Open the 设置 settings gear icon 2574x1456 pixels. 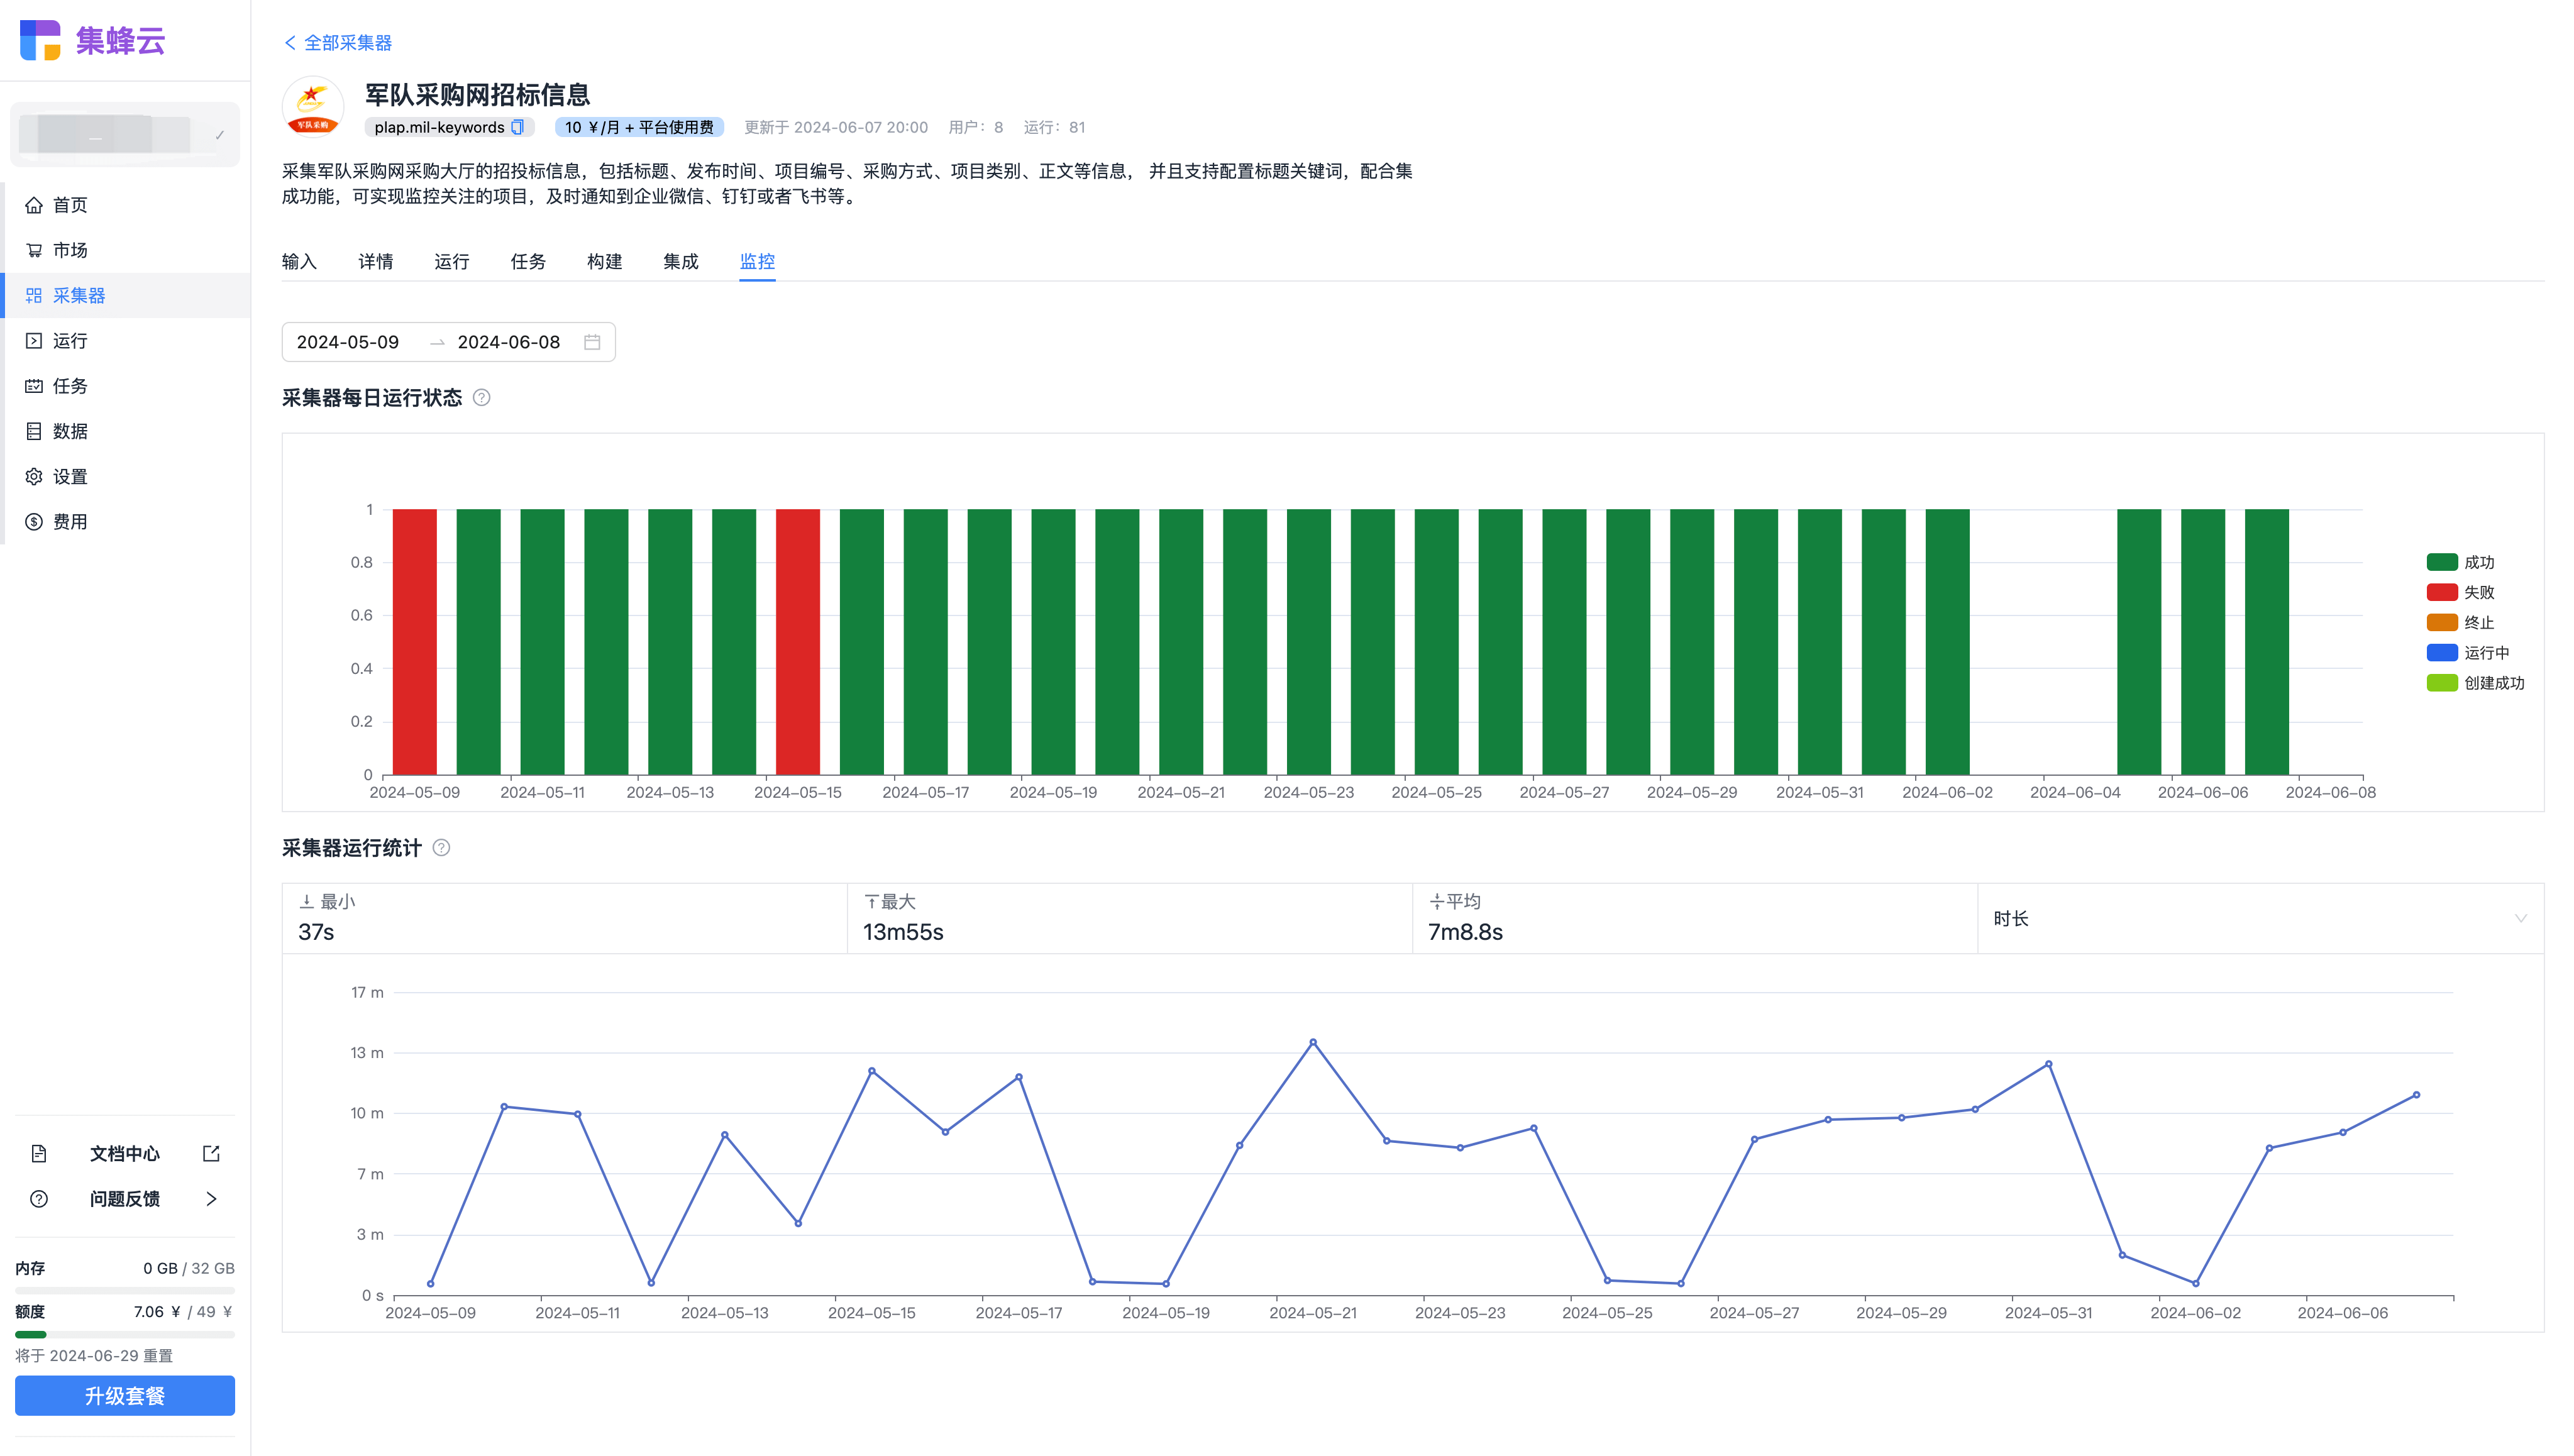32,475
